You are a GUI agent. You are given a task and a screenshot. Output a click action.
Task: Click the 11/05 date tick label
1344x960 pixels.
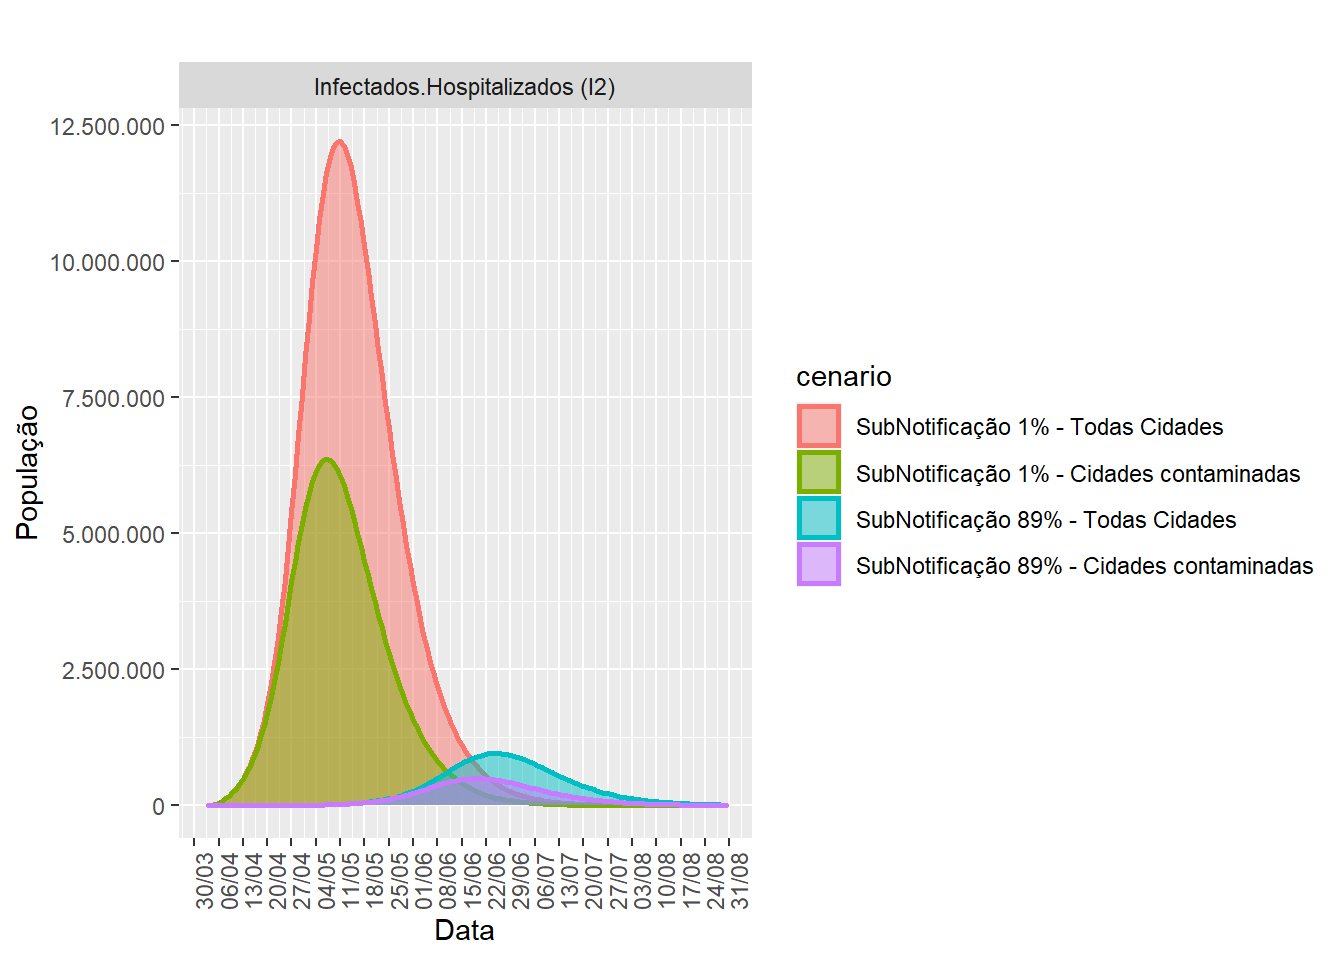pos(351,880)
